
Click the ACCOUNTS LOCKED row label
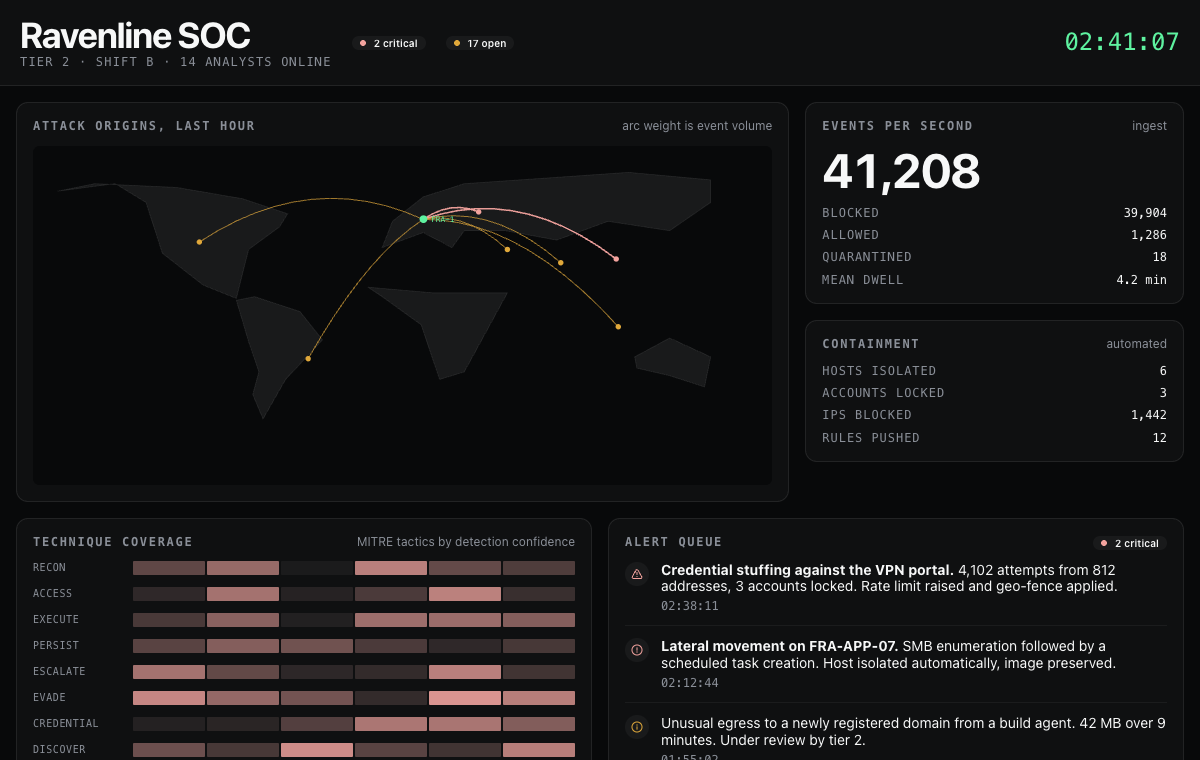[x=883, y=393]
